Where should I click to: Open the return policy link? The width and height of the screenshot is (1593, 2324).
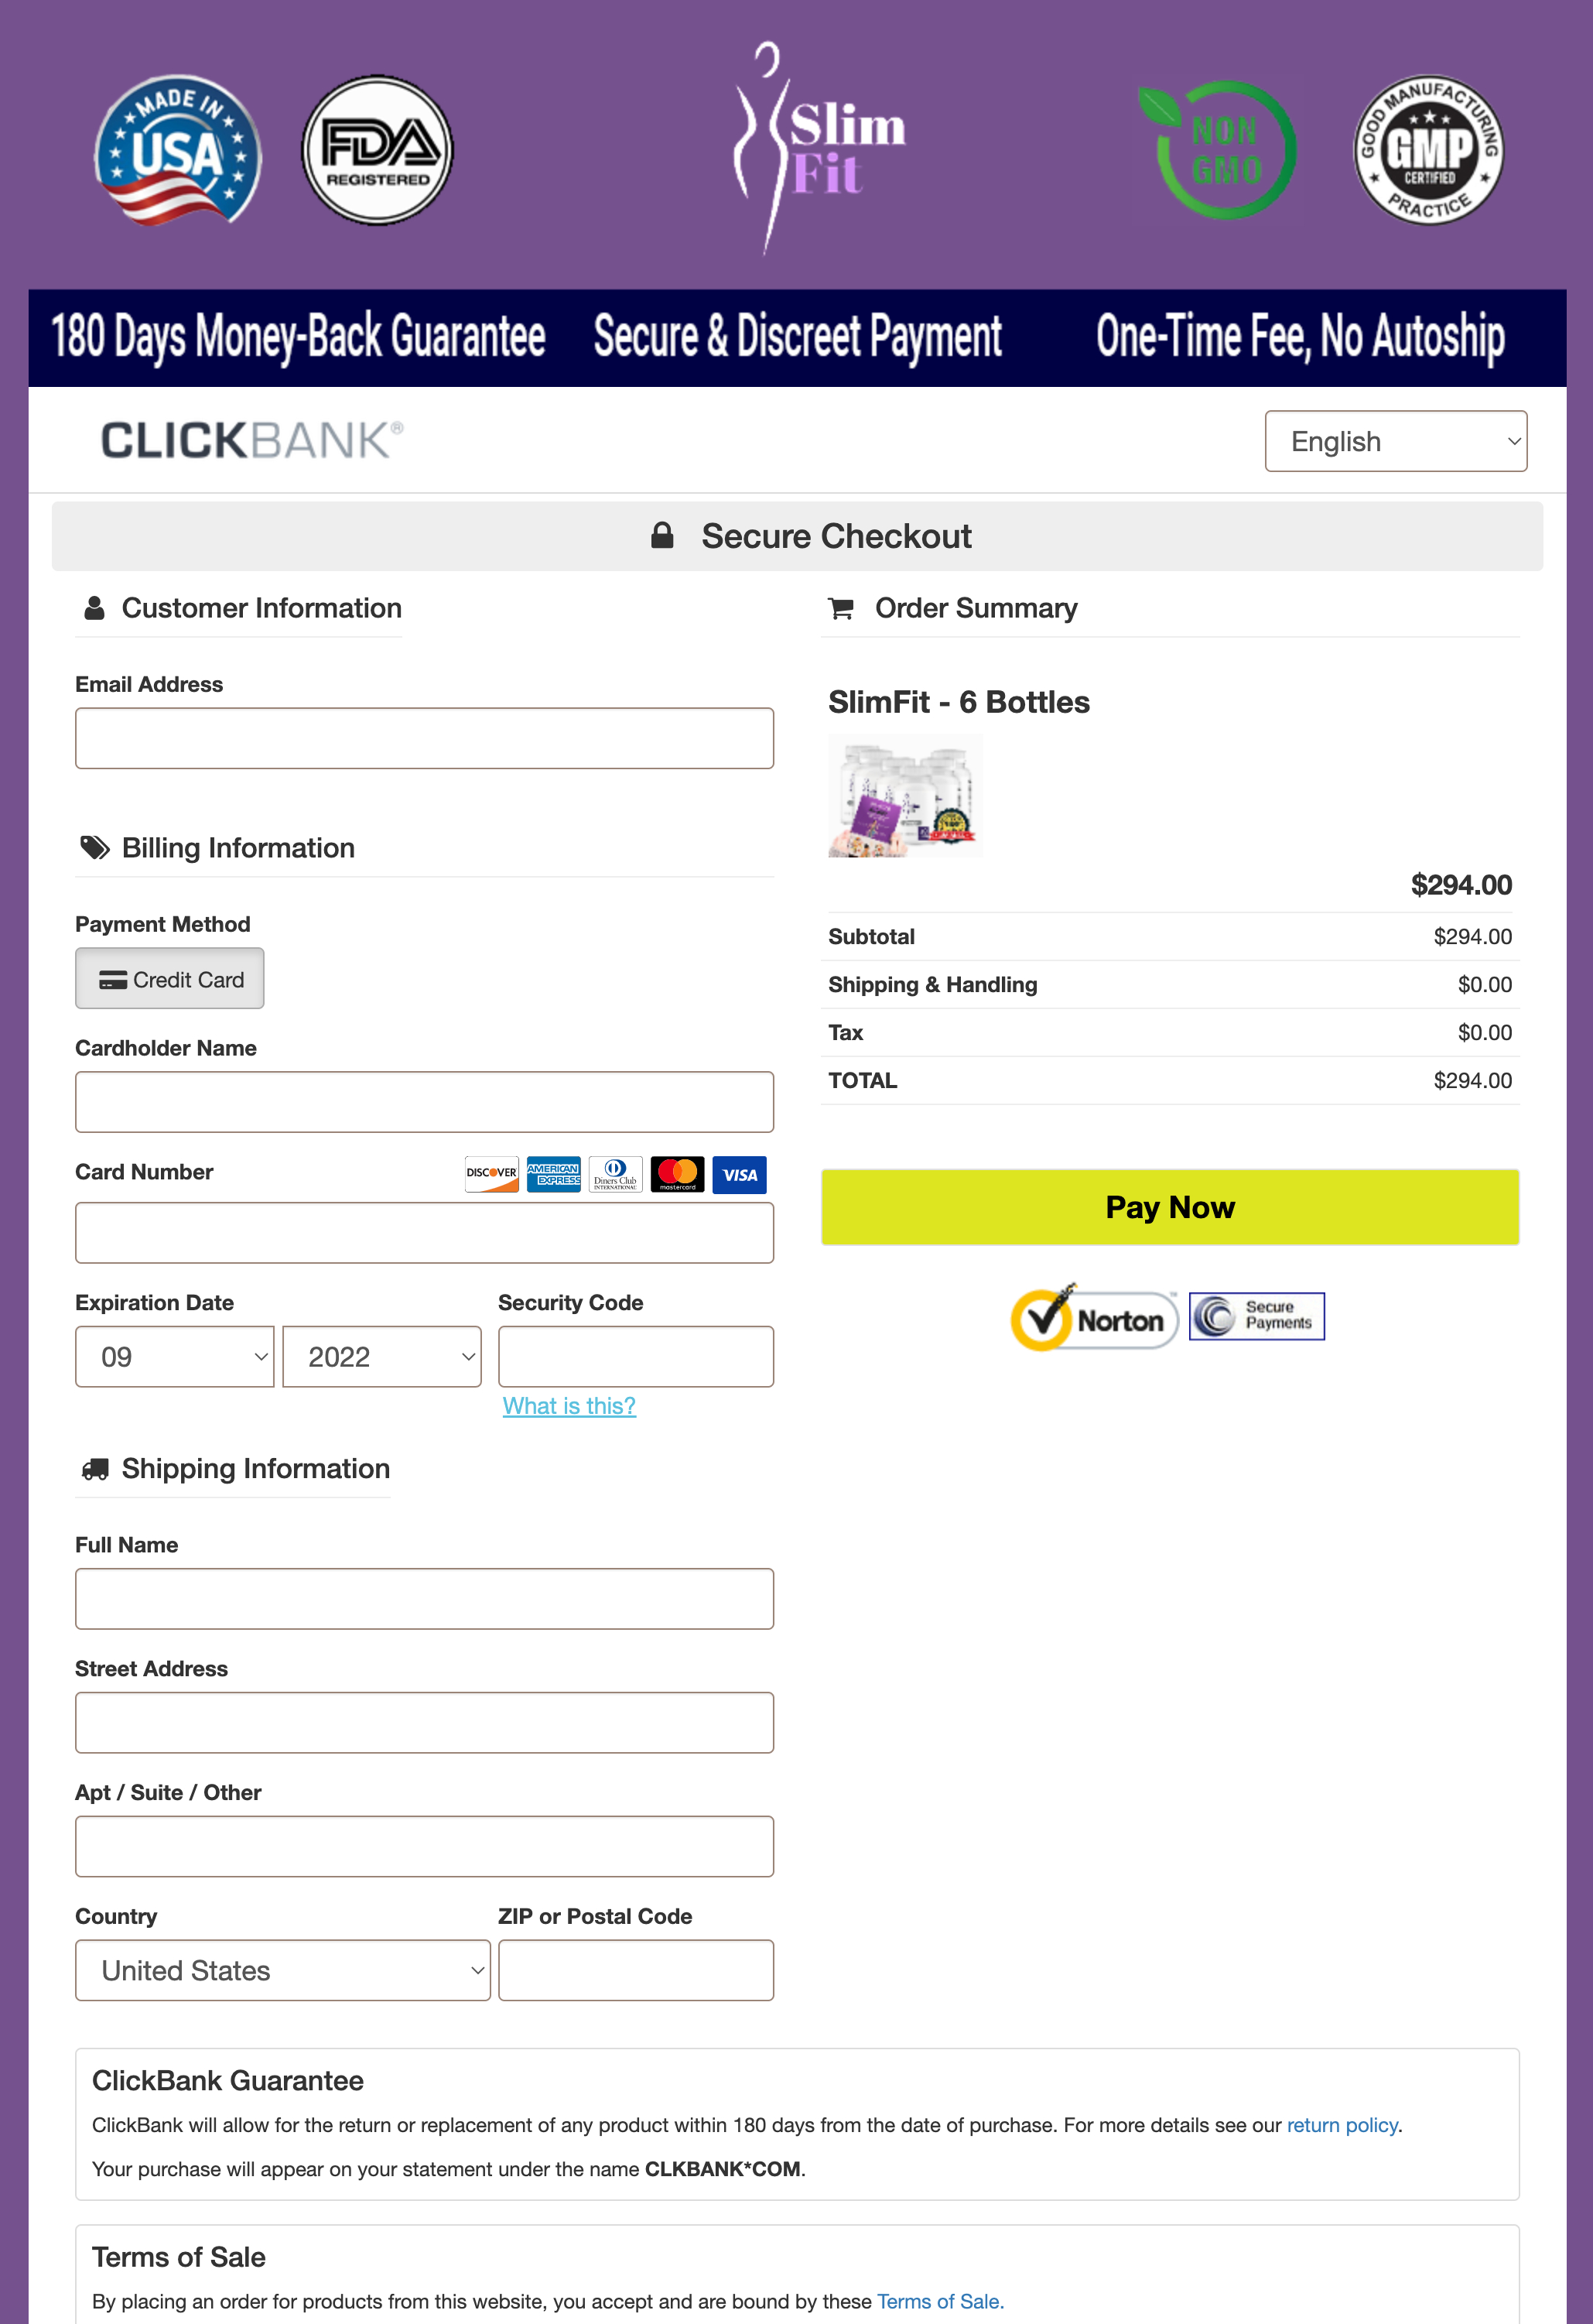coord(1343,2125)
